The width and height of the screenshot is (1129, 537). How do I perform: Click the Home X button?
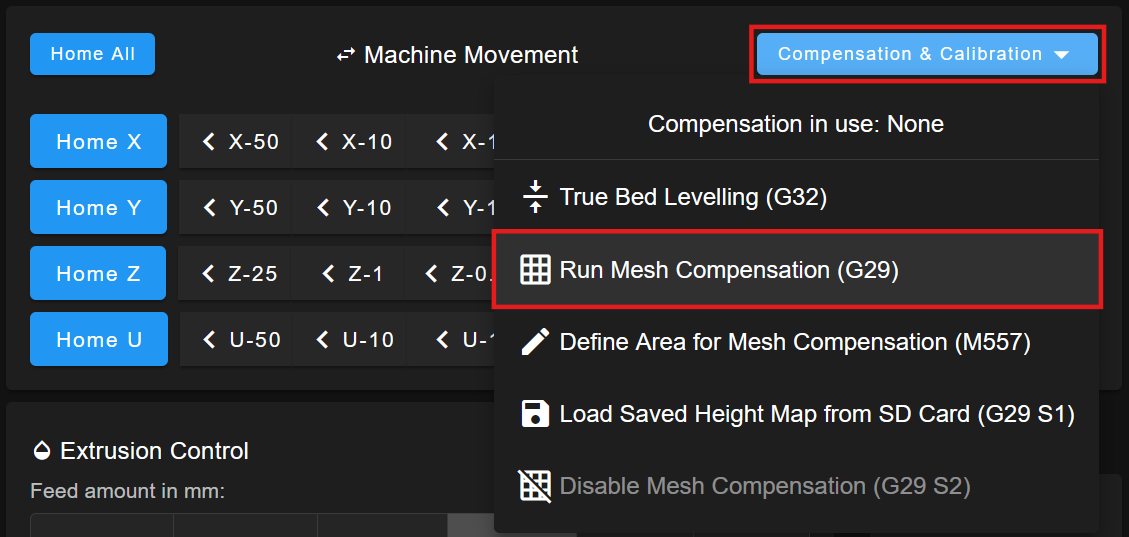click(99, 141)
